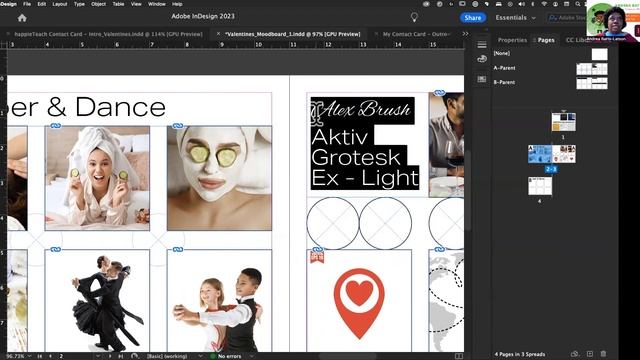
Task: Open macOS Spotlight search icon
Action: point(578,4)
